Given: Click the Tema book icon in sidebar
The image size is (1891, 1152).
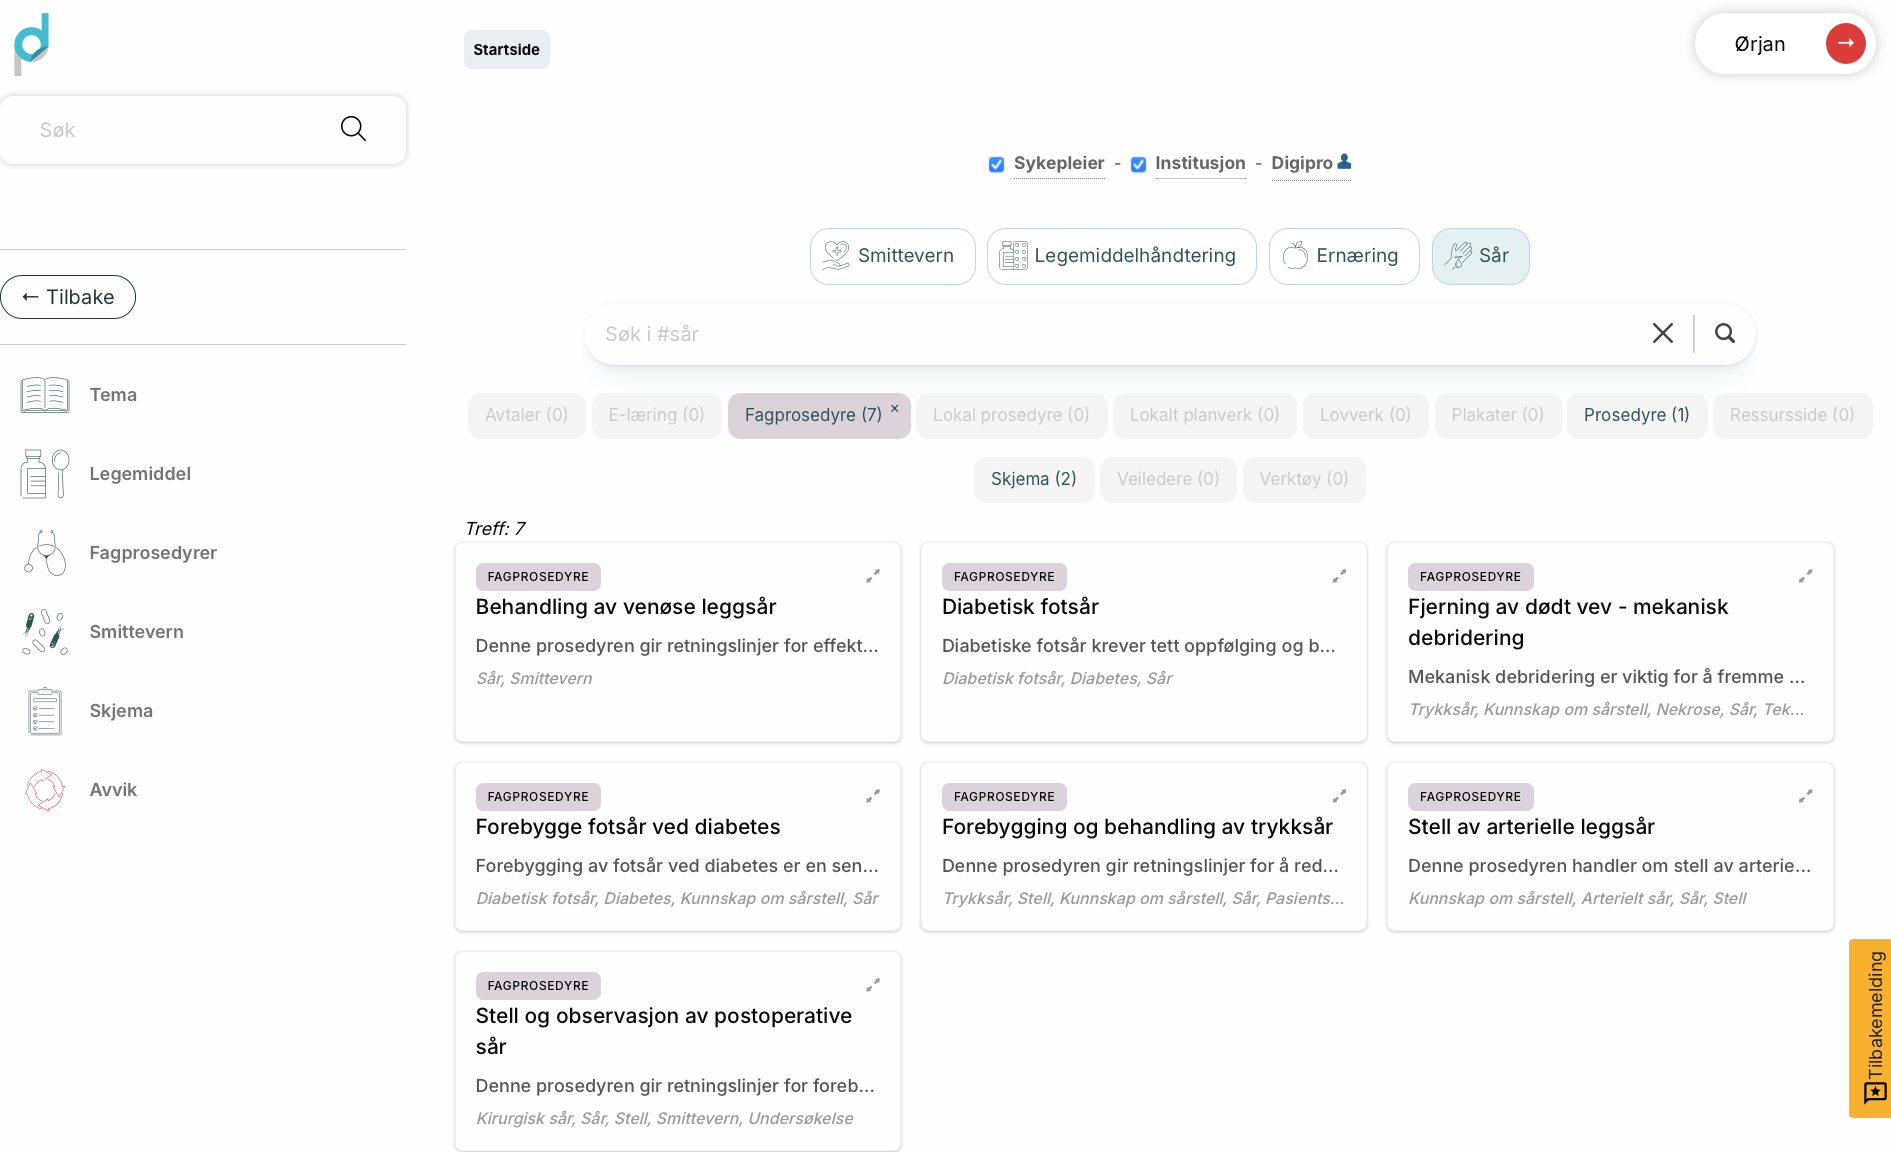Looking at the screenshot, I should [x=45, y=395].
